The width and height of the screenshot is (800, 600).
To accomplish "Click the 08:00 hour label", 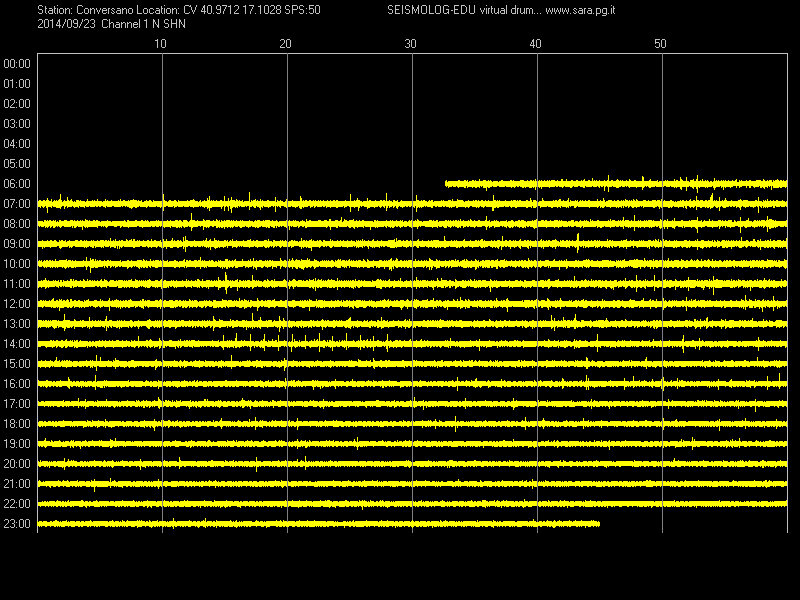I will pos(17,224).
